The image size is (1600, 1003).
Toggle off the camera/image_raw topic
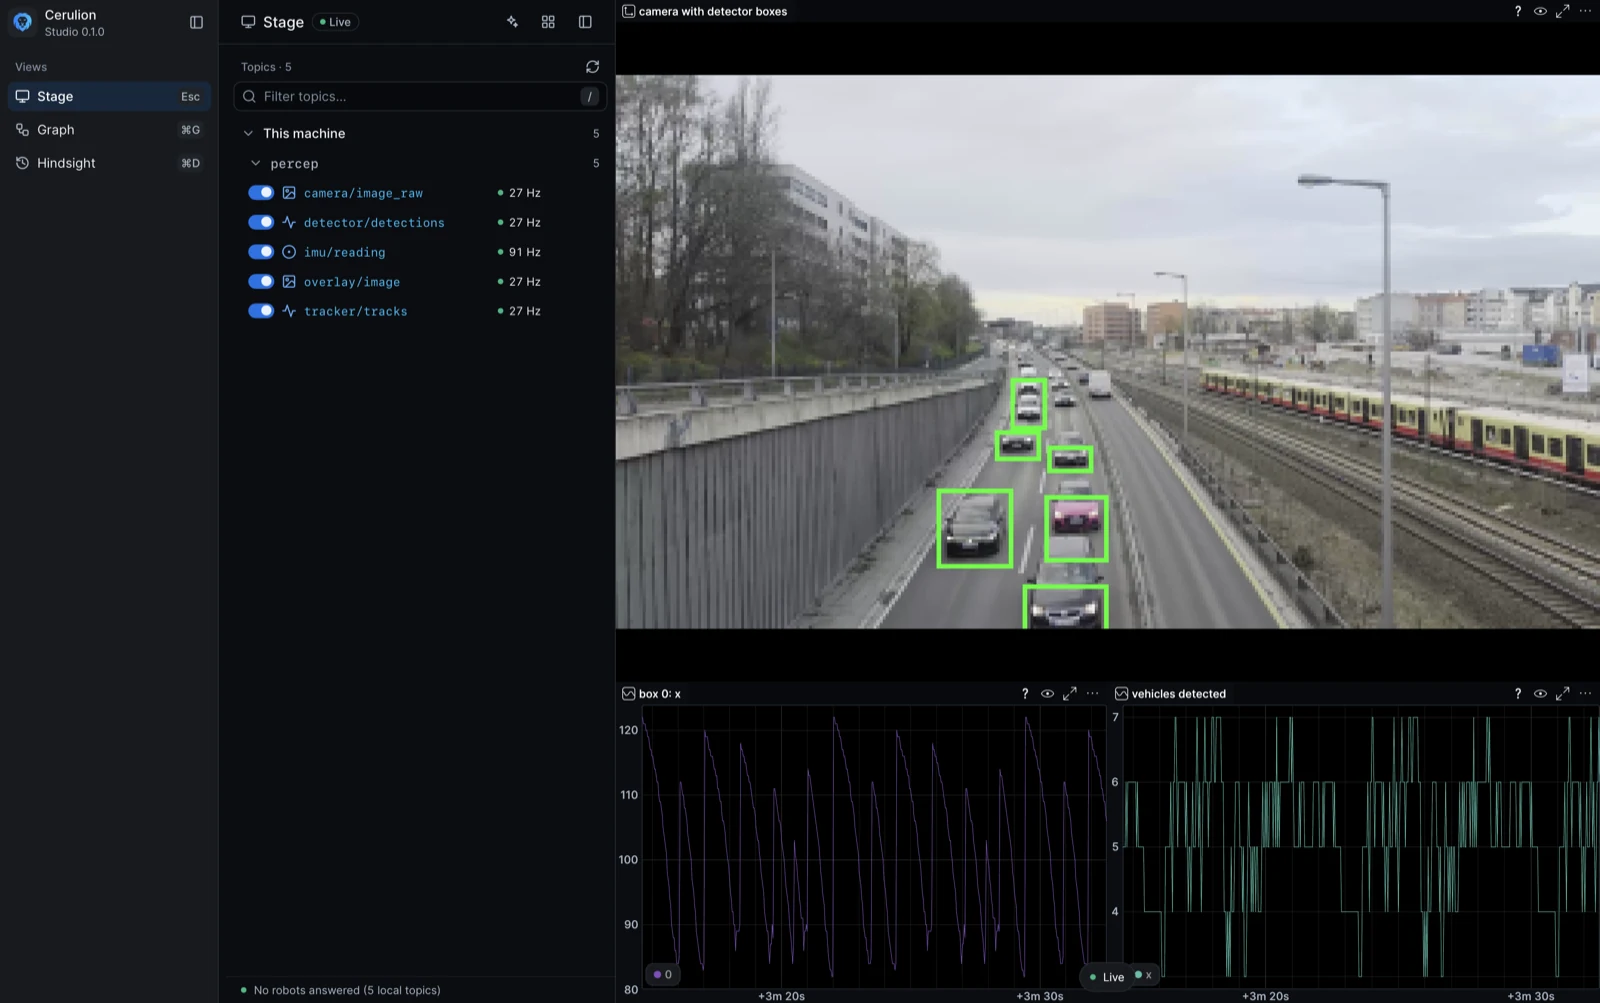pos(261,193)
